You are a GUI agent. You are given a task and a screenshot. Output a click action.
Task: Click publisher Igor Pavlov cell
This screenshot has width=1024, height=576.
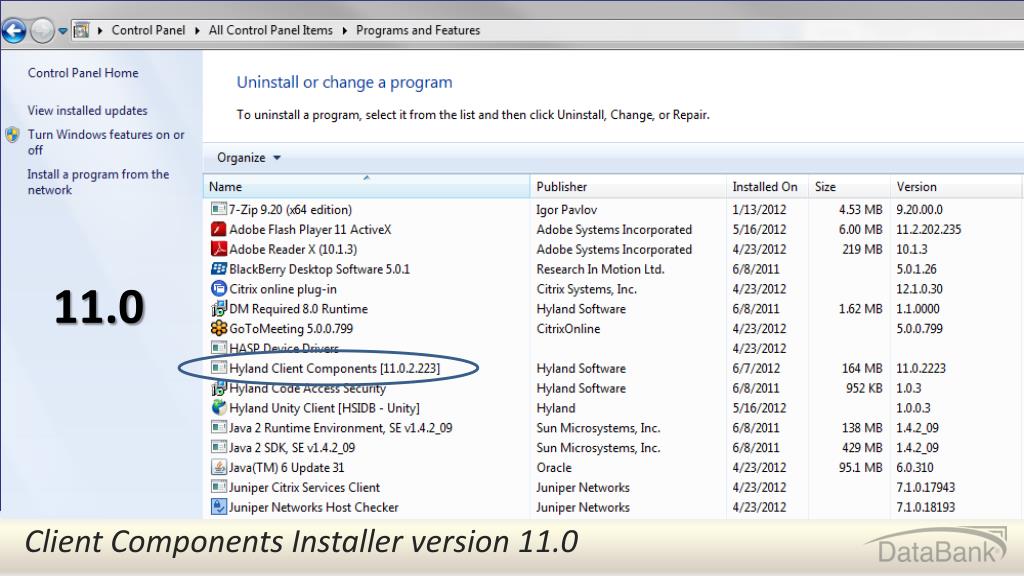click(567, 210)
